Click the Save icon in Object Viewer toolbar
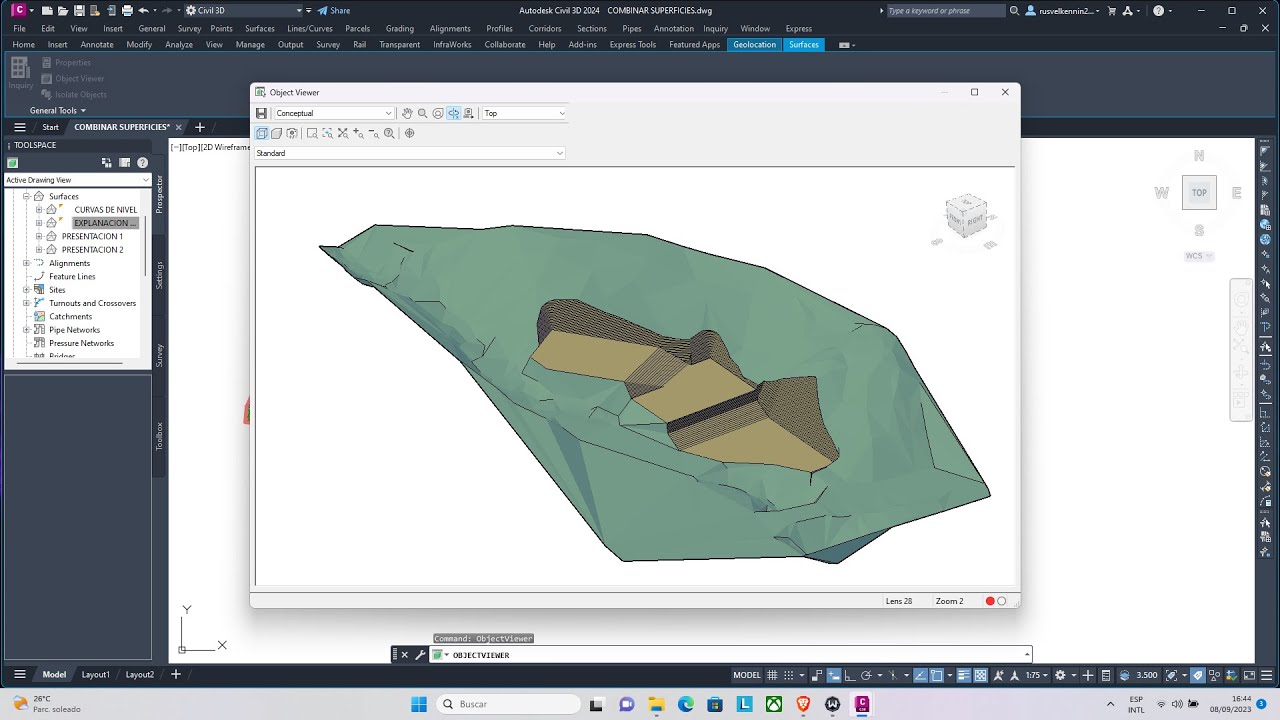Viewport: 1280px width, 720px height. click(262, 113)
